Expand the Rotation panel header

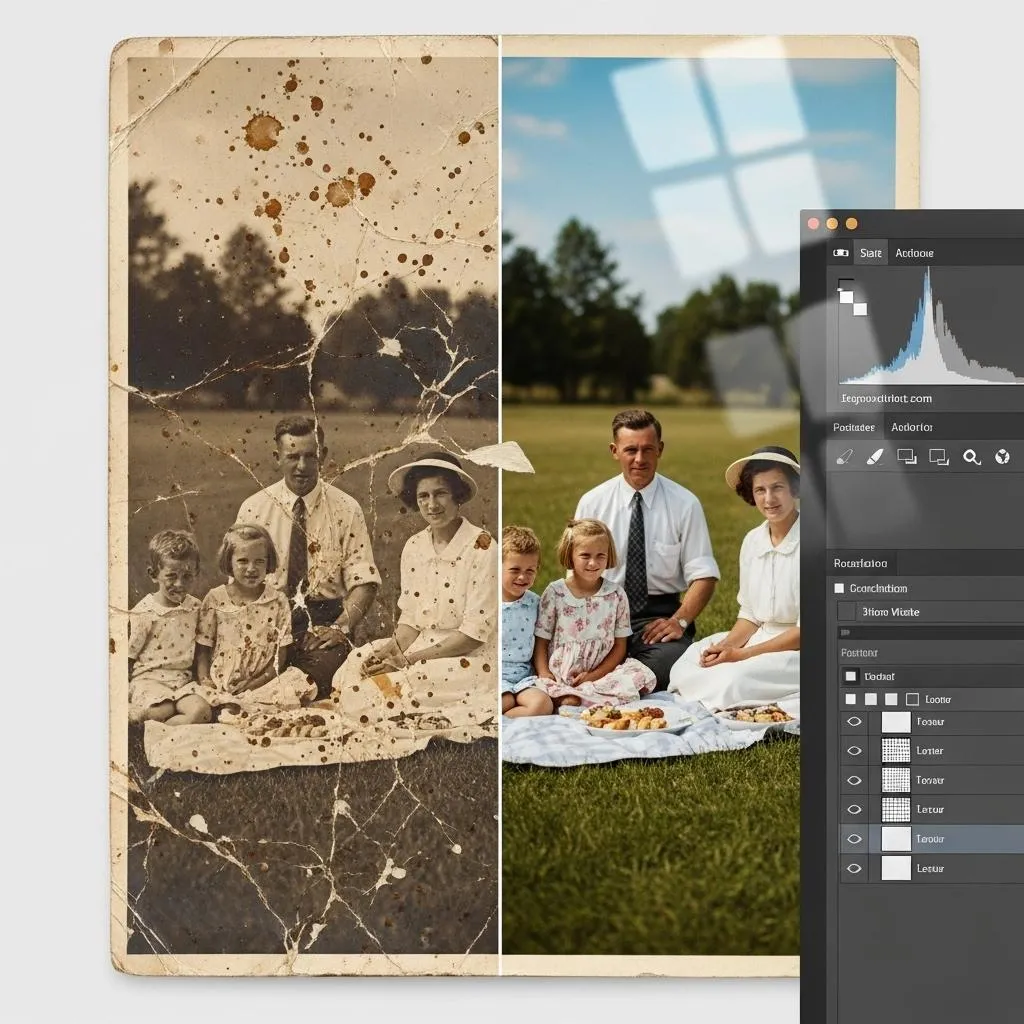[860, 563]
